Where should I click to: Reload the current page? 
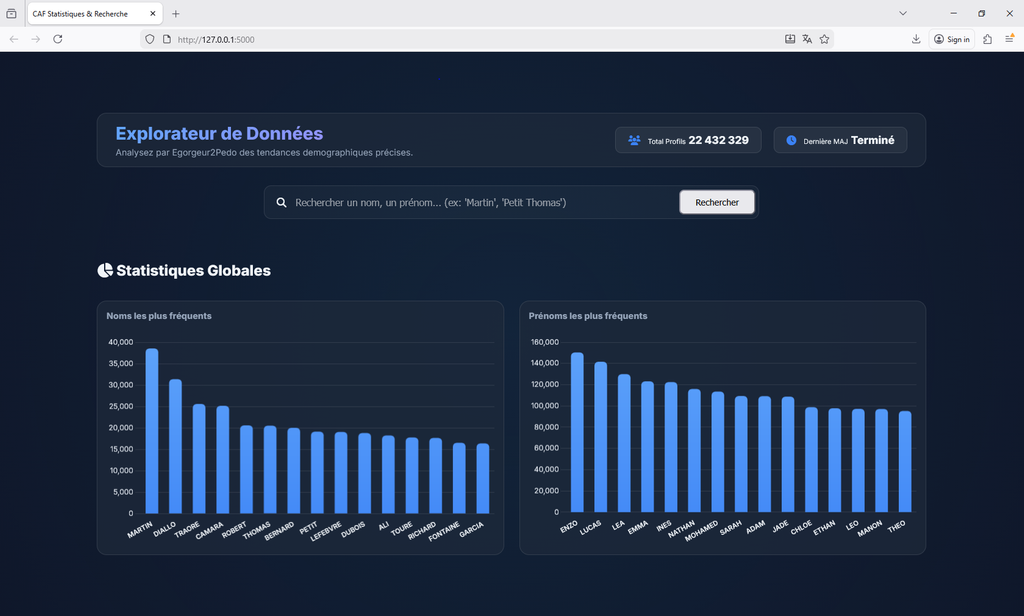(x=58, y=39)
